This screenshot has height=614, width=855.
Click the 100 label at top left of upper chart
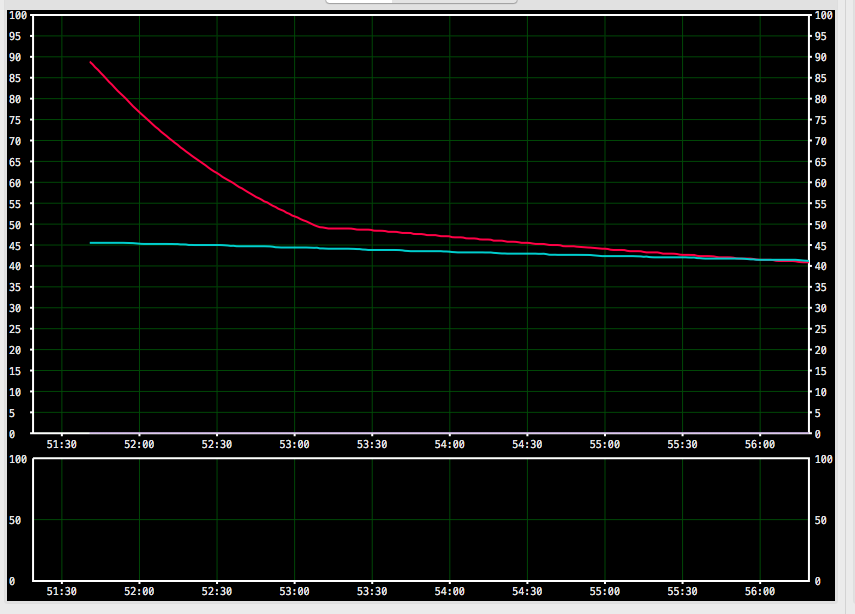point(17,15)
